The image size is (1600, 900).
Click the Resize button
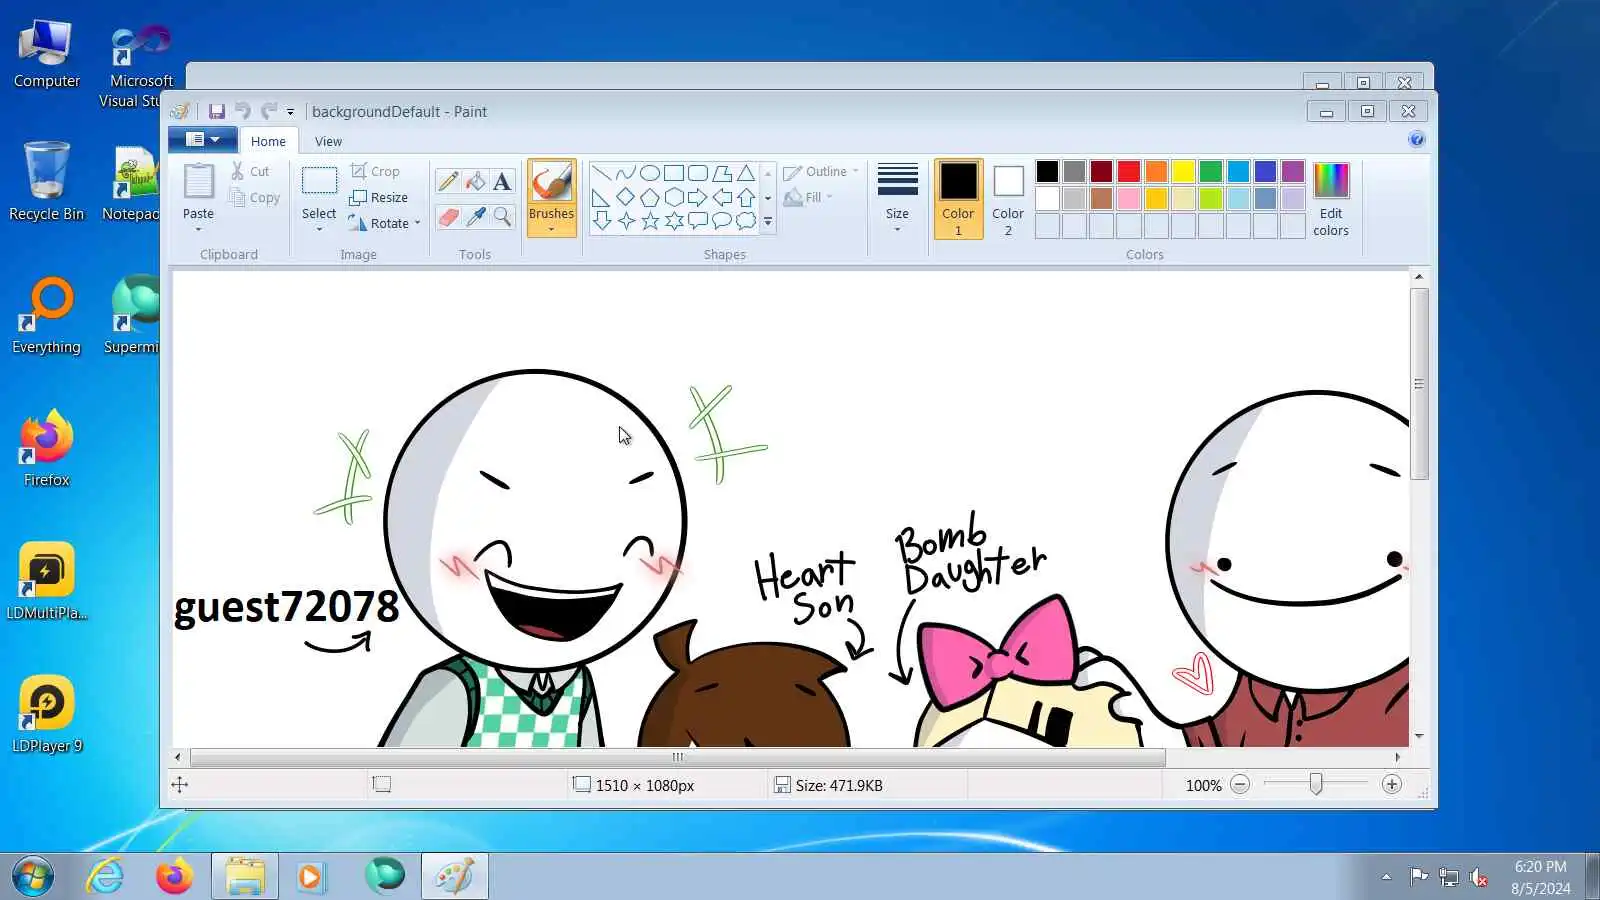[378, 197]
